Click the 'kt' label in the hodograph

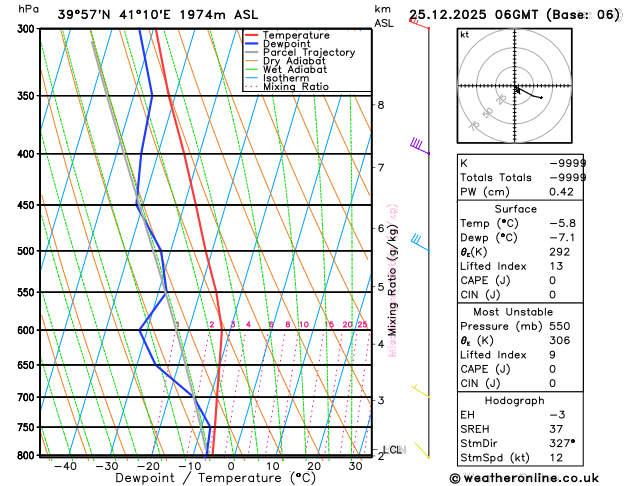tap(465, 35)
